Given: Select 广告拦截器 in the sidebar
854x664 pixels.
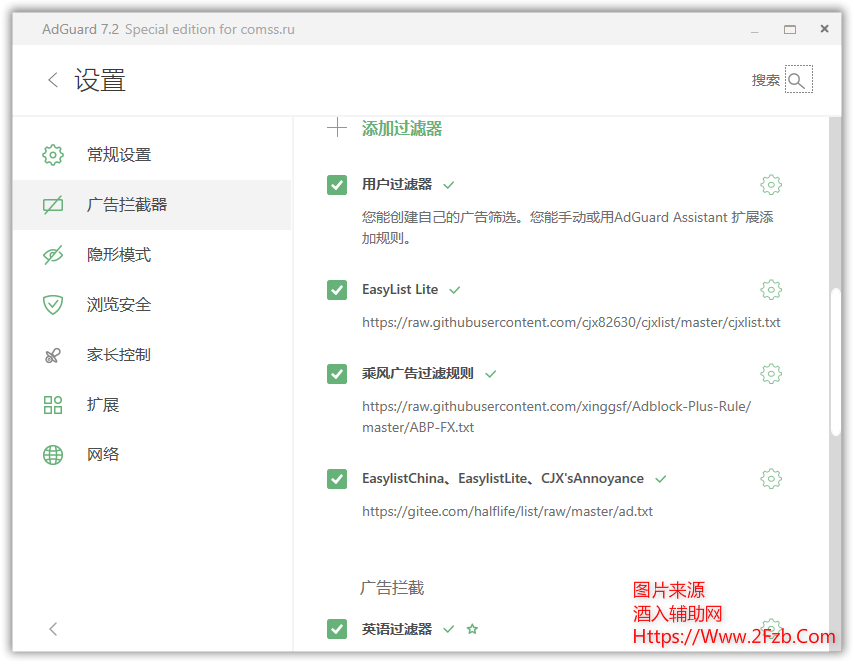Looking at the screenshot, I should click(152, 205).
